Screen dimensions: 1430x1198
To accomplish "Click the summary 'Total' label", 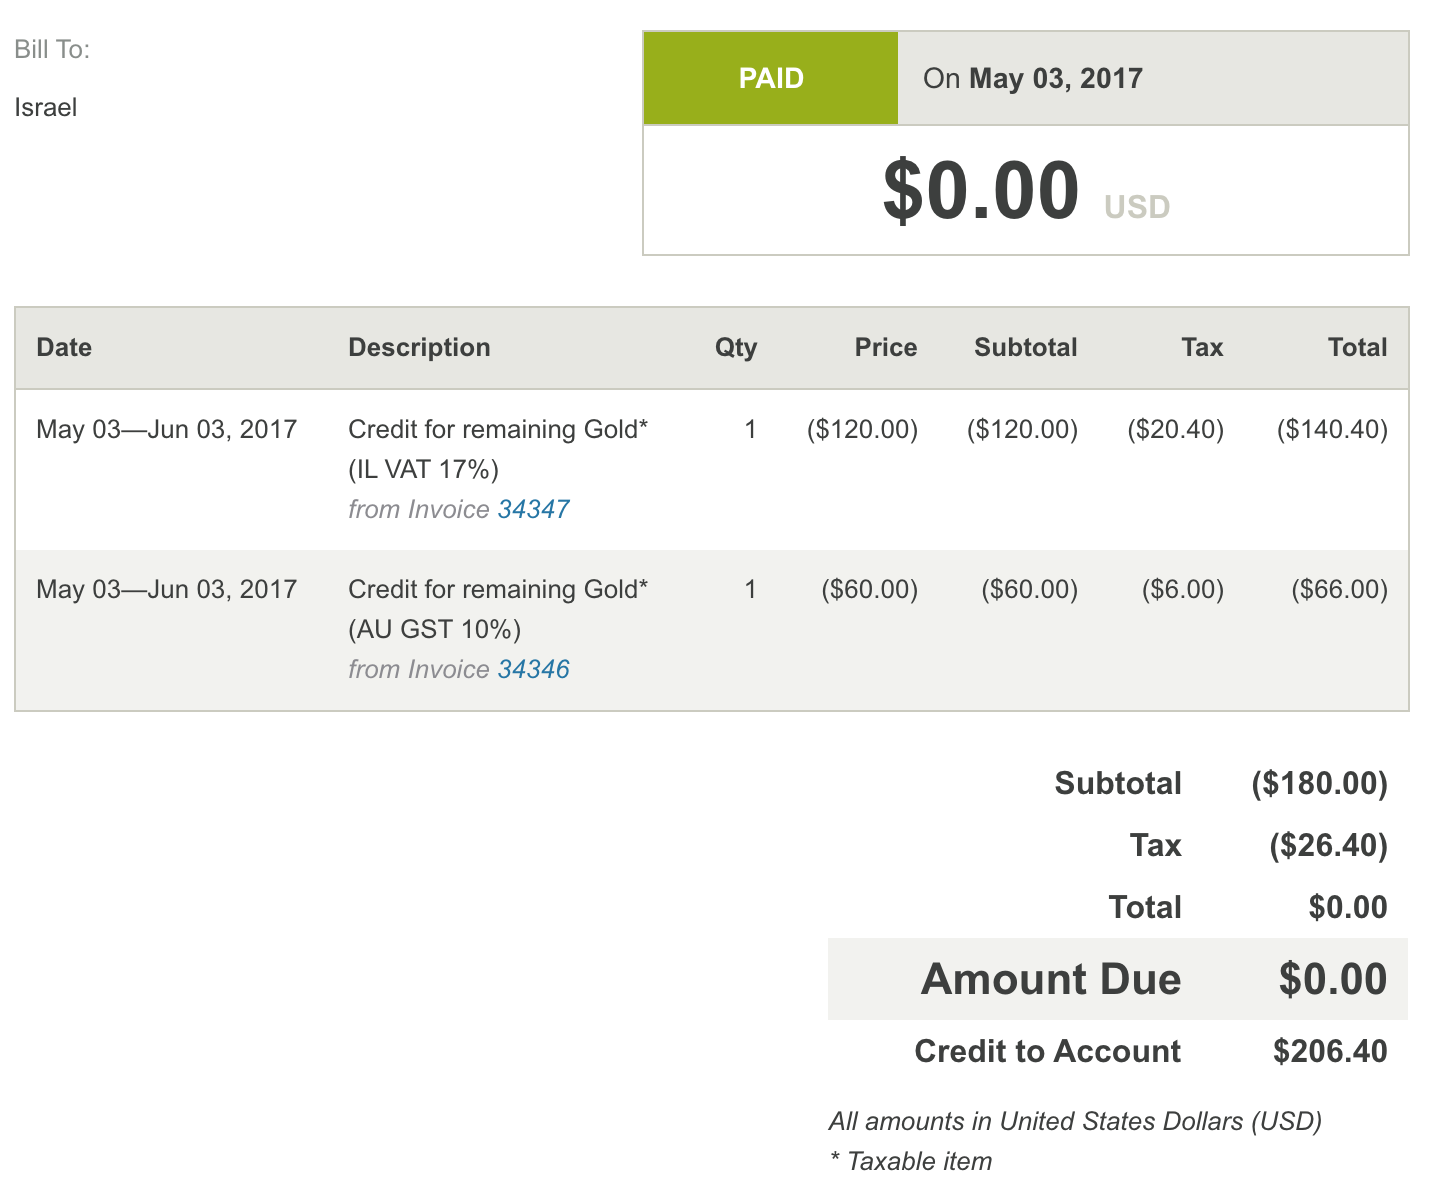I will pos(1145,907).
